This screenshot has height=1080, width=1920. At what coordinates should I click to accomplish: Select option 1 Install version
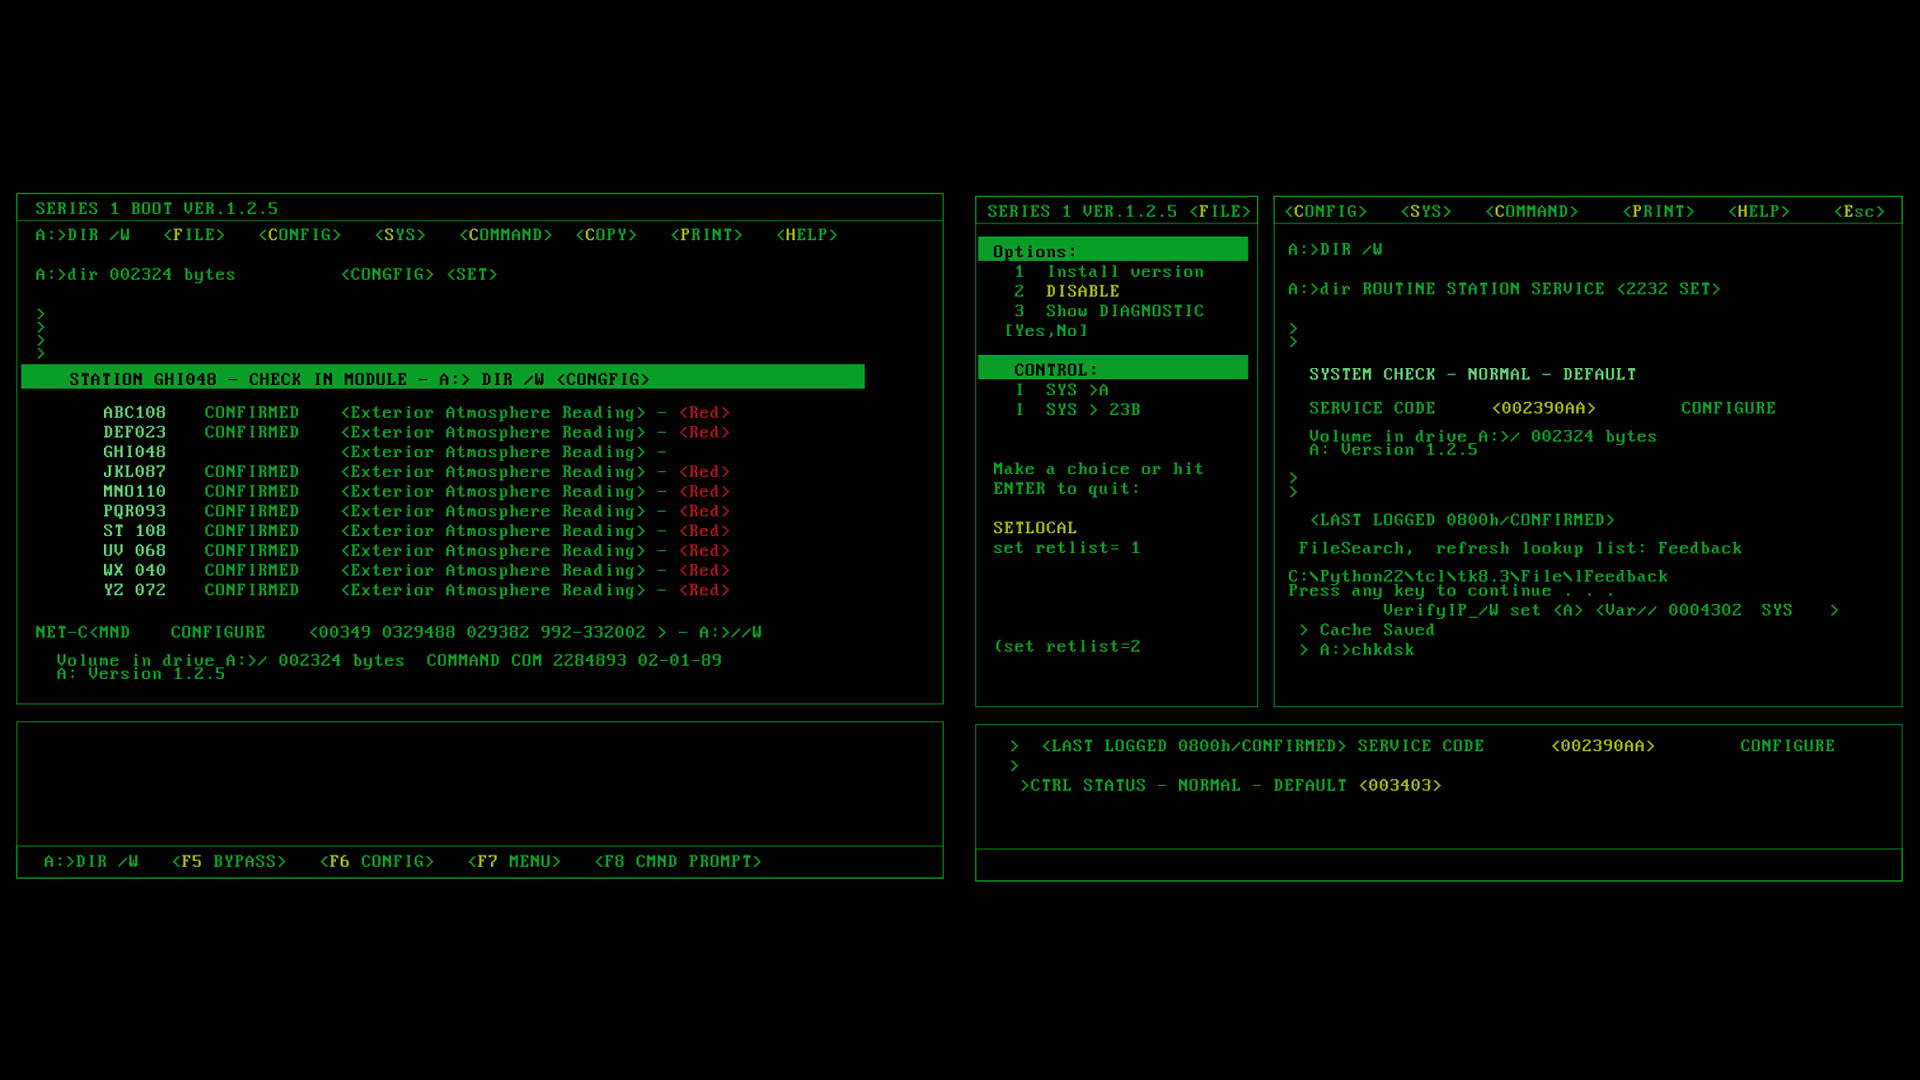pyautogui.click(x=1109, y=272)
